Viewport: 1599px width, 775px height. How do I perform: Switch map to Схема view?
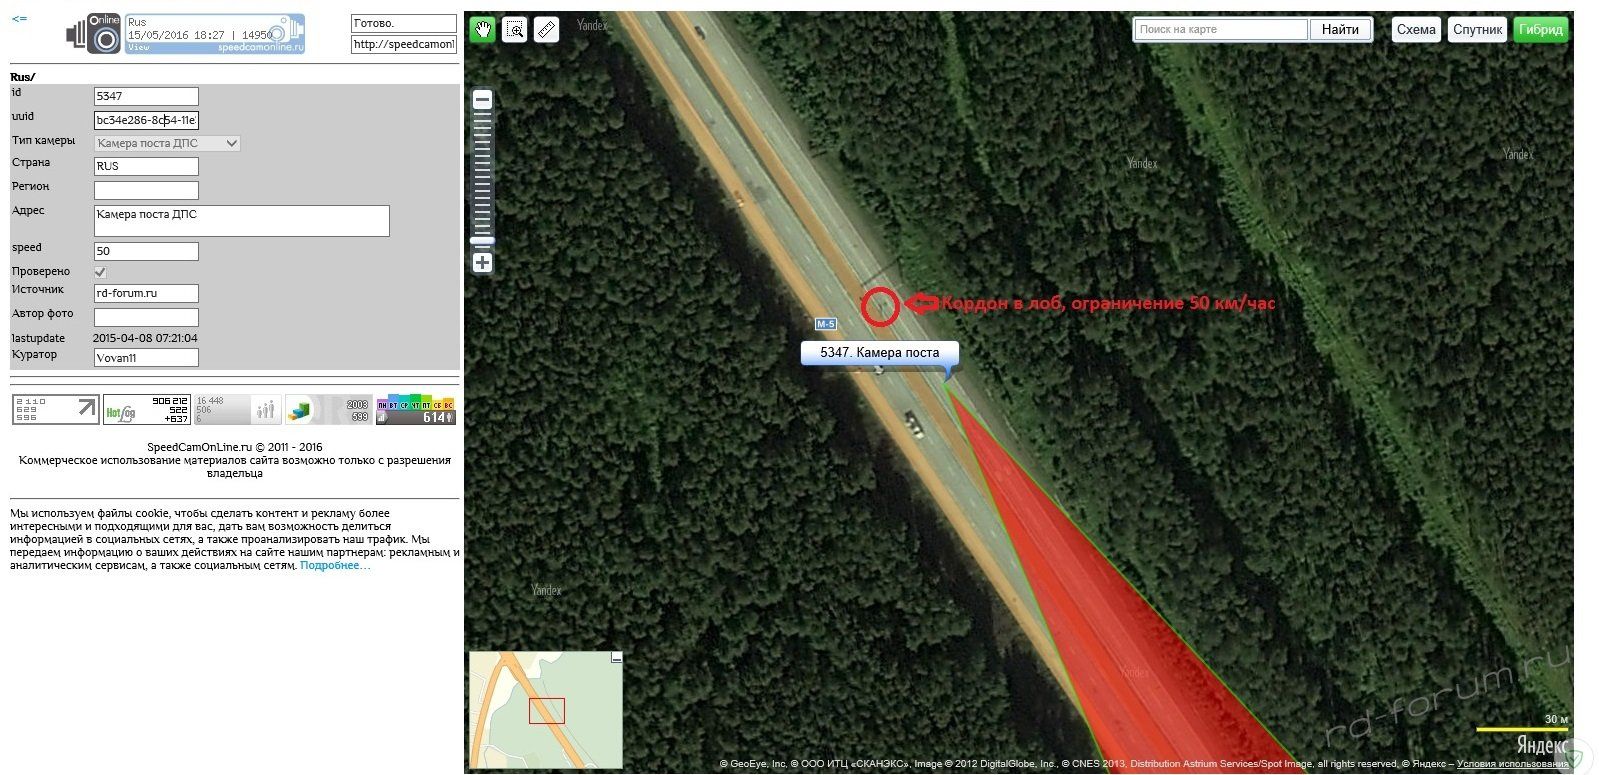pyautogui.click(x=1416, y=29)
